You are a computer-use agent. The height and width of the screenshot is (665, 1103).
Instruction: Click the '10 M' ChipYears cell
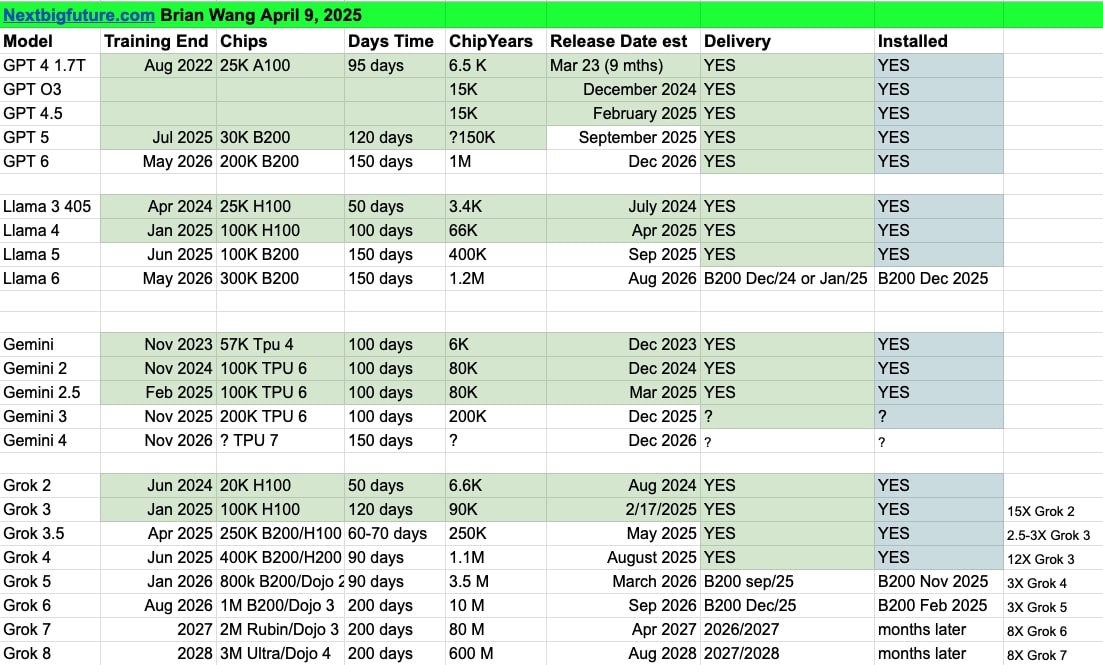[496, 605]
